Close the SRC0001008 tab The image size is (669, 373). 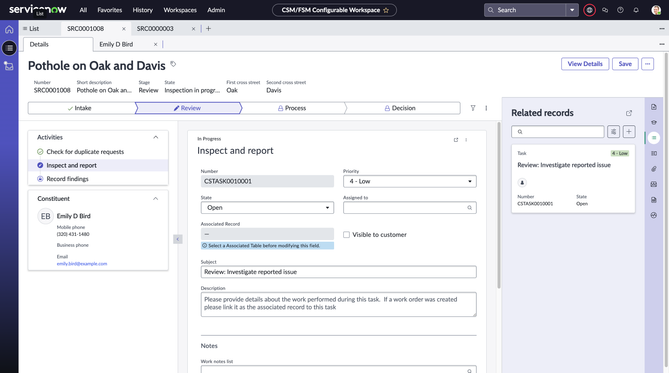124,29
